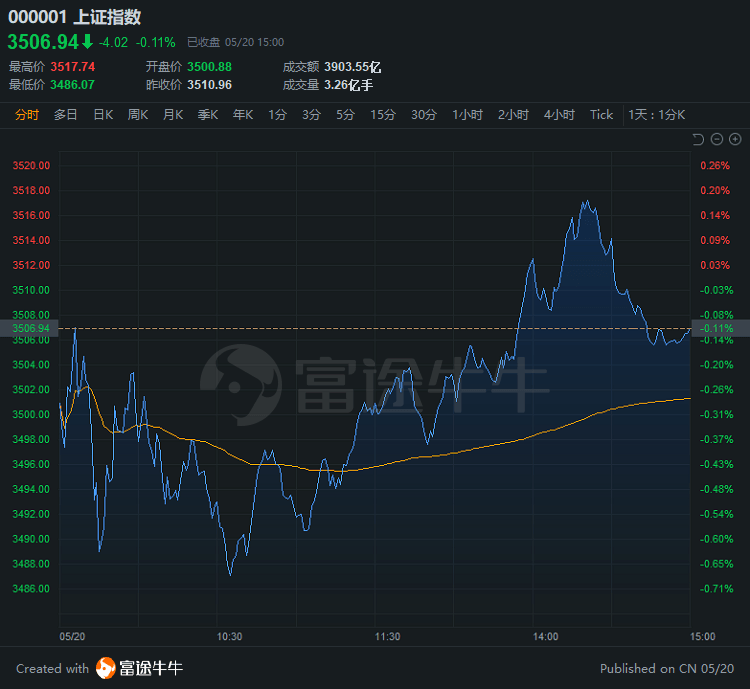The width and height of the screenshot is (750, 689).
Task: Click the 3506.94 current price axis label
Action: point(30,328)
